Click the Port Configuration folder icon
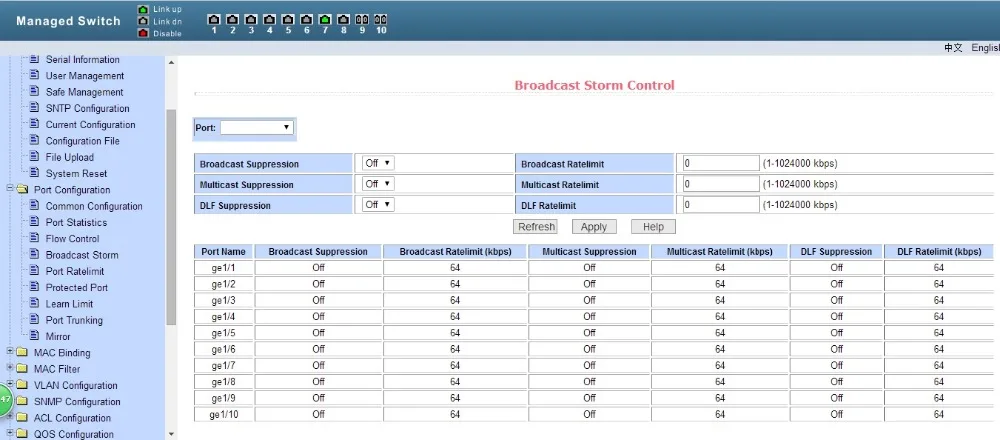Screen dimensions: 1000x440 pyautogui.click(x=22, y=190)
